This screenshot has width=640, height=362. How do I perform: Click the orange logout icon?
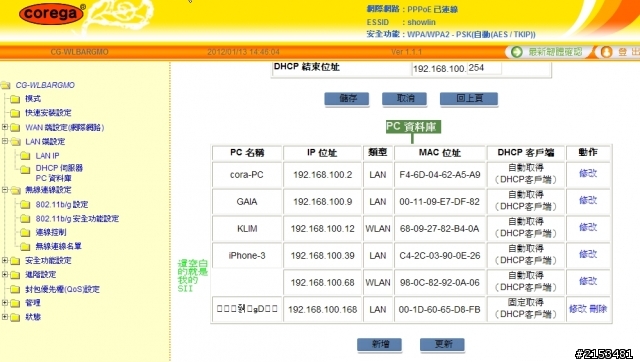(x=606, y=52)
